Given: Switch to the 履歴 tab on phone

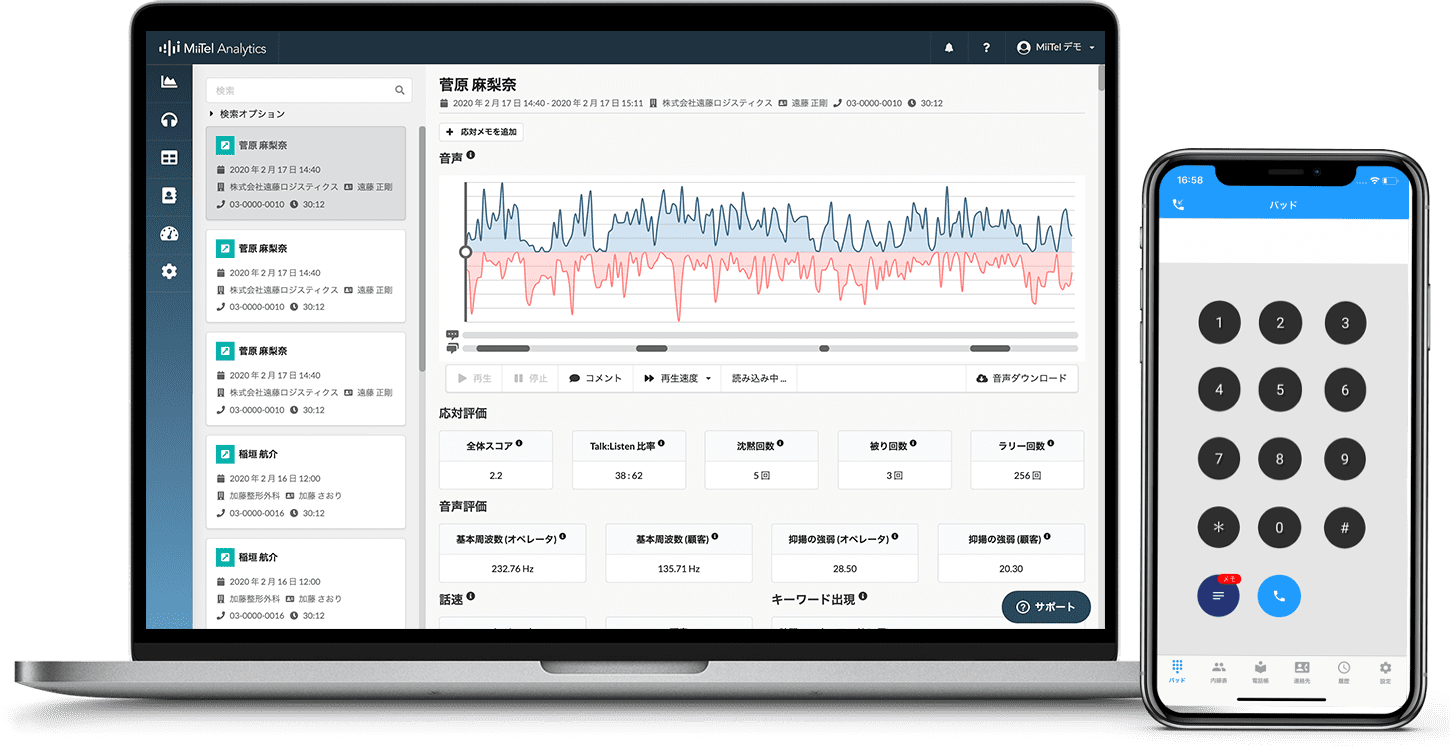Looking at the screenshot, I should click(x=1343, y=671).
